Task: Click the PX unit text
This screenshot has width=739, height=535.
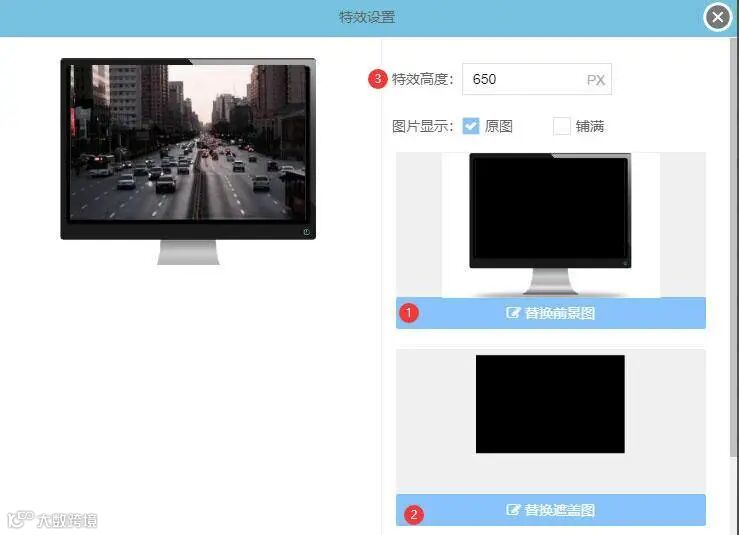Action: click(x=596, y=80)
